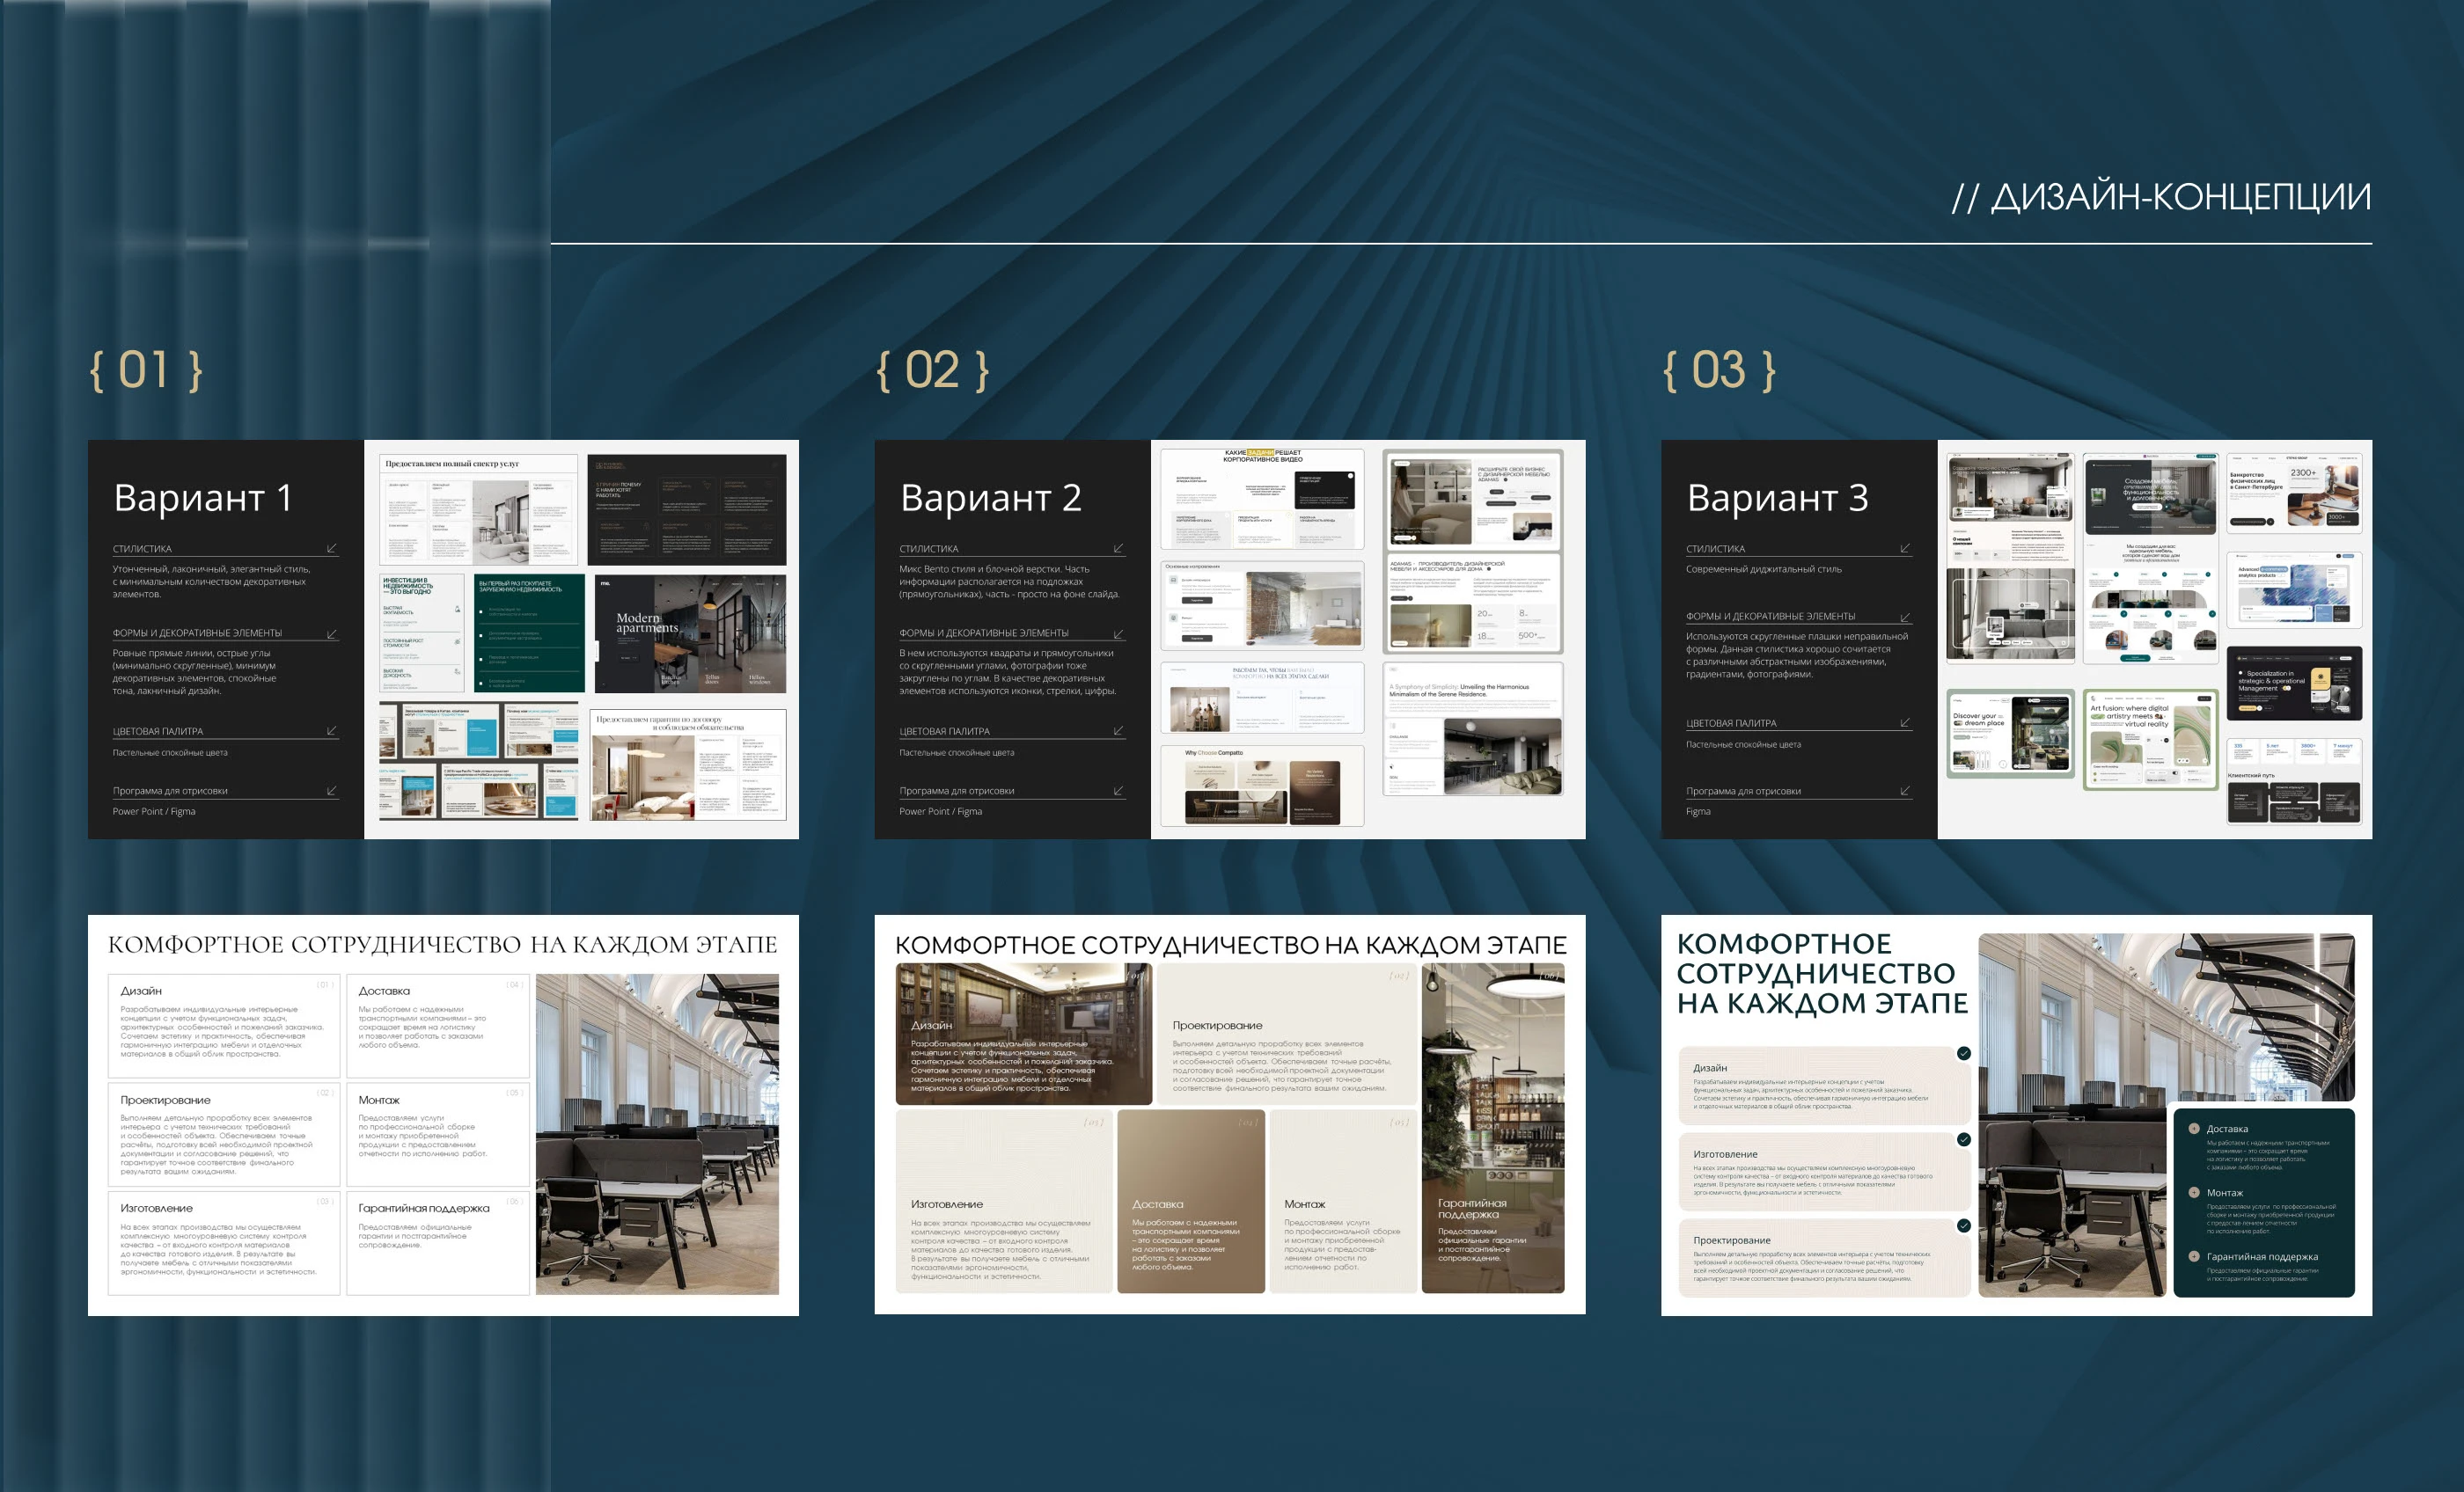Viewport: 2464px width, 1492px height.
Task: Click arrow icon by ФОРМЫ И ДЕКОРАТИВНЫЕ ЭЛЕМЕНТЫ in Вариант 1
Action: pyautogui.click(x=332, y=633)
